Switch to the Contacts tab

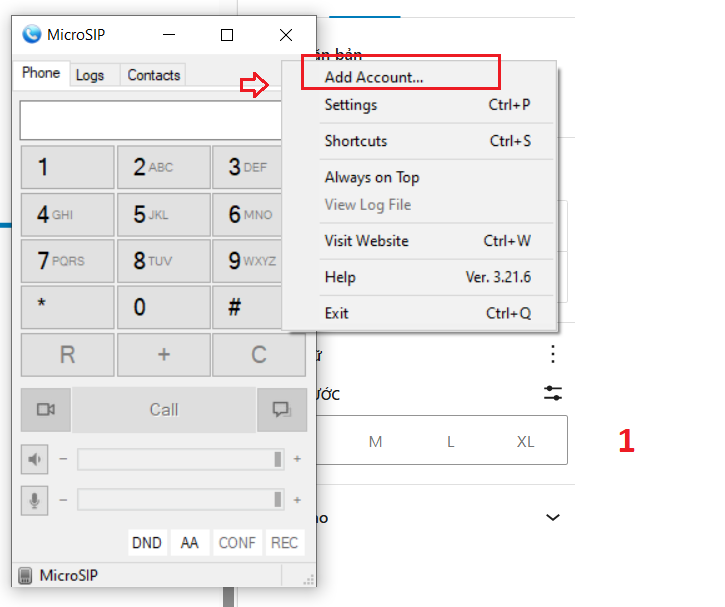[x=154, y=75]
